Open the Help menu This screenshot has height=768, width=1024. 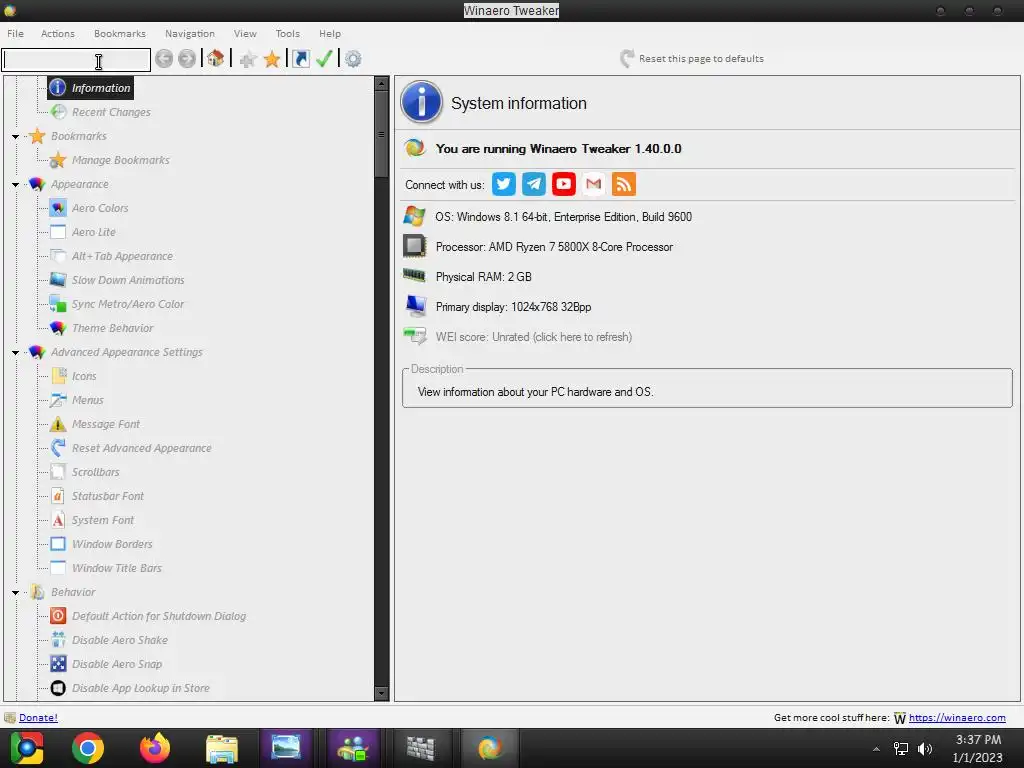click(x=330, y=33)
